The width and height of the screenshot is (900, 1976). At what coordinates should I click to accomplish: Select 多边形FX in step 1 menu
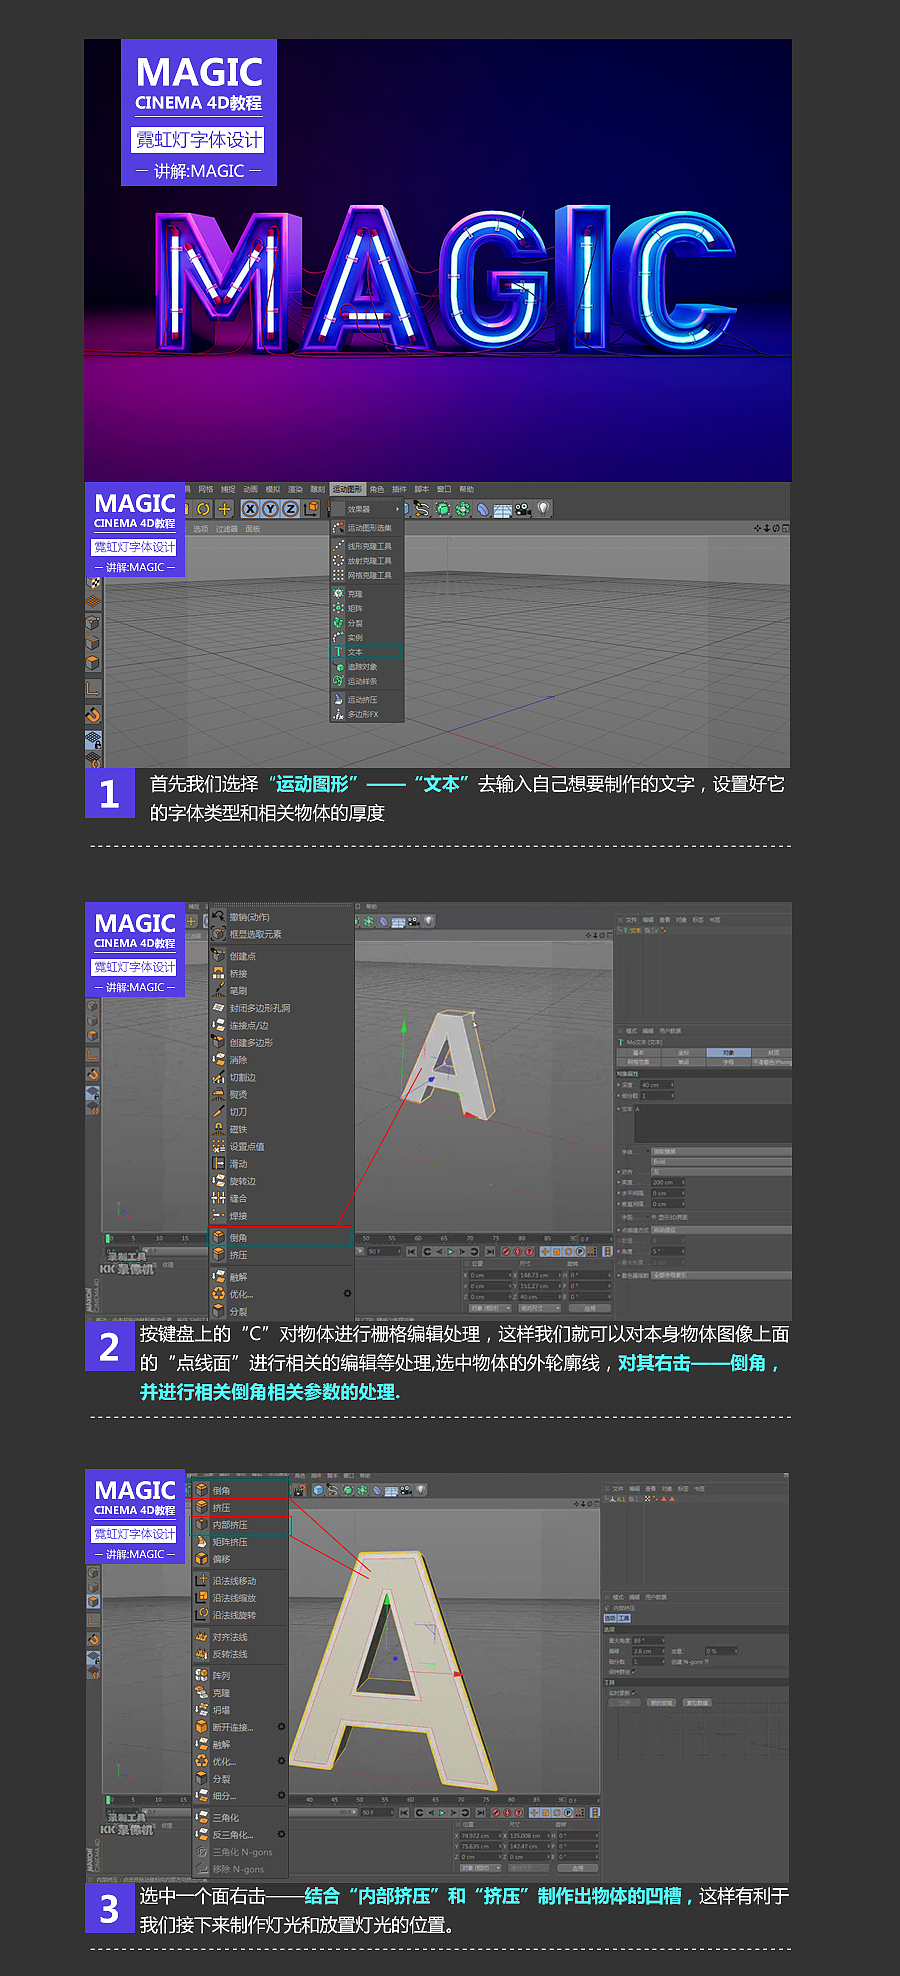pyautogui.click(x=367, y=714)
